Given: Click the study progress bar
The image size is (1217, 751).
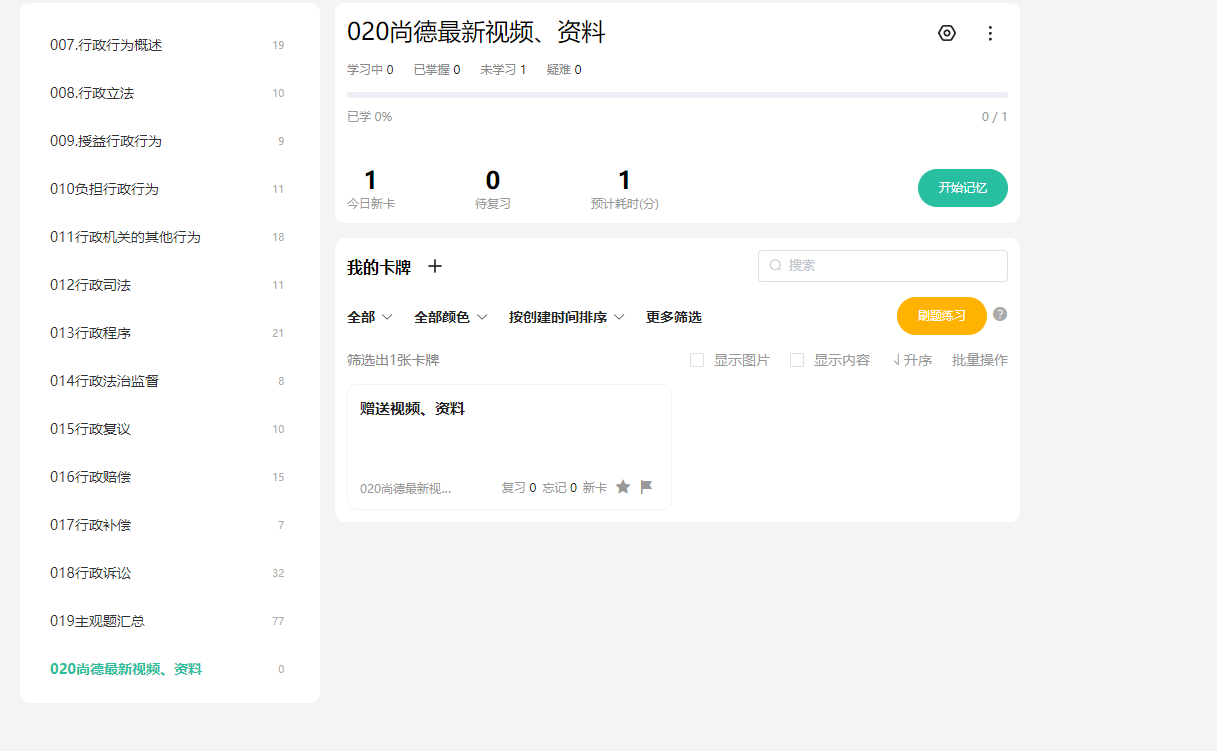Looking at the screenshot, I should coord(677,95).
